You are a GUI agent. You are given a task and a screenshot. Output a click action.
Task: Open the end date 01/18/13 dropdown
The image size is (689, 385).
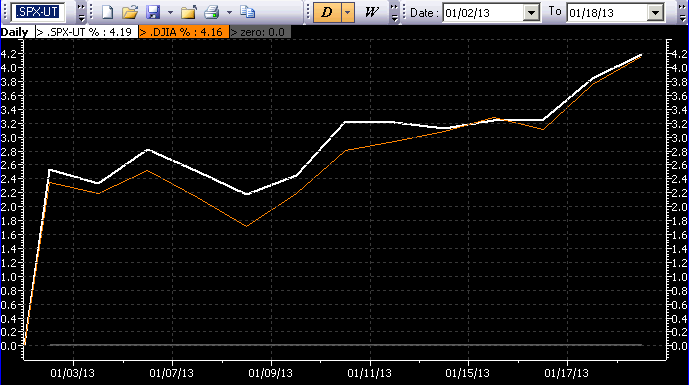point(656,13)
